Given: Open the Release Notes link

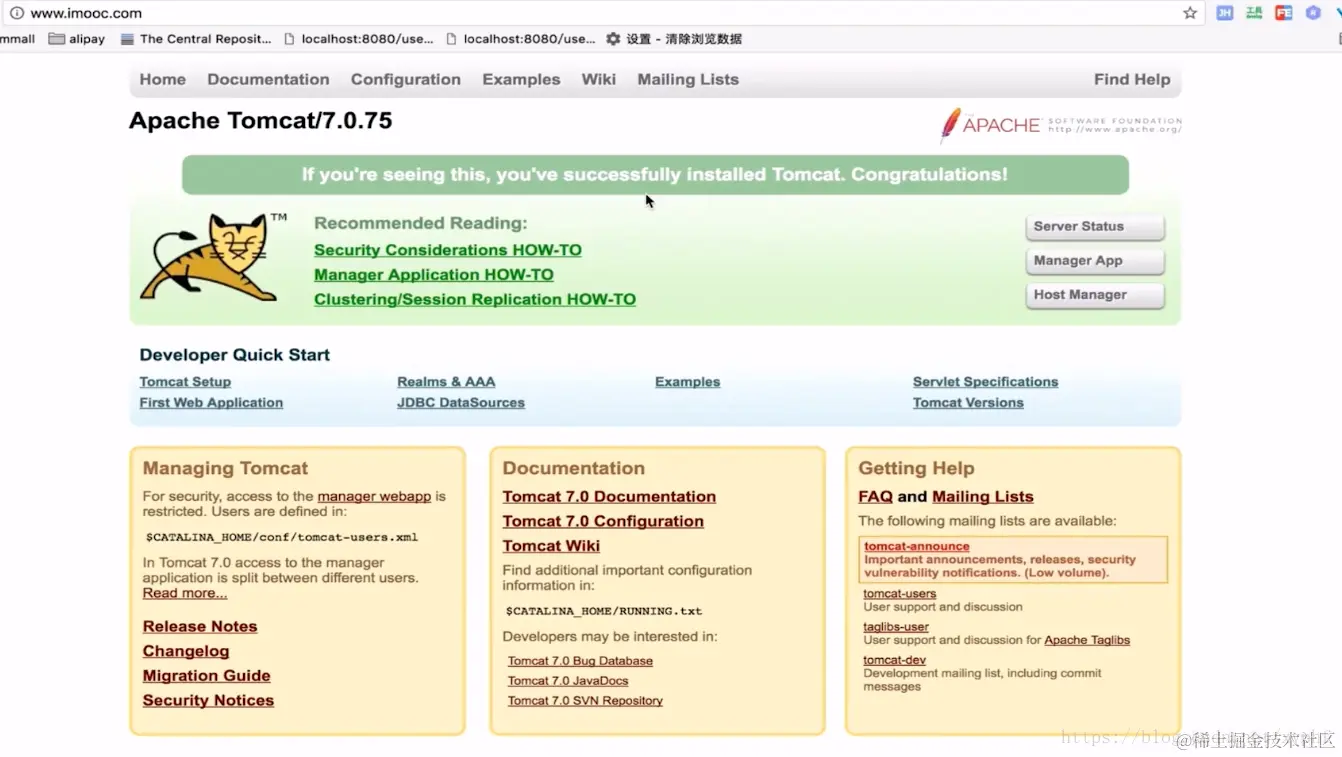Looking at the screenshot, I should pyautogui.click(x=200, y=626).
